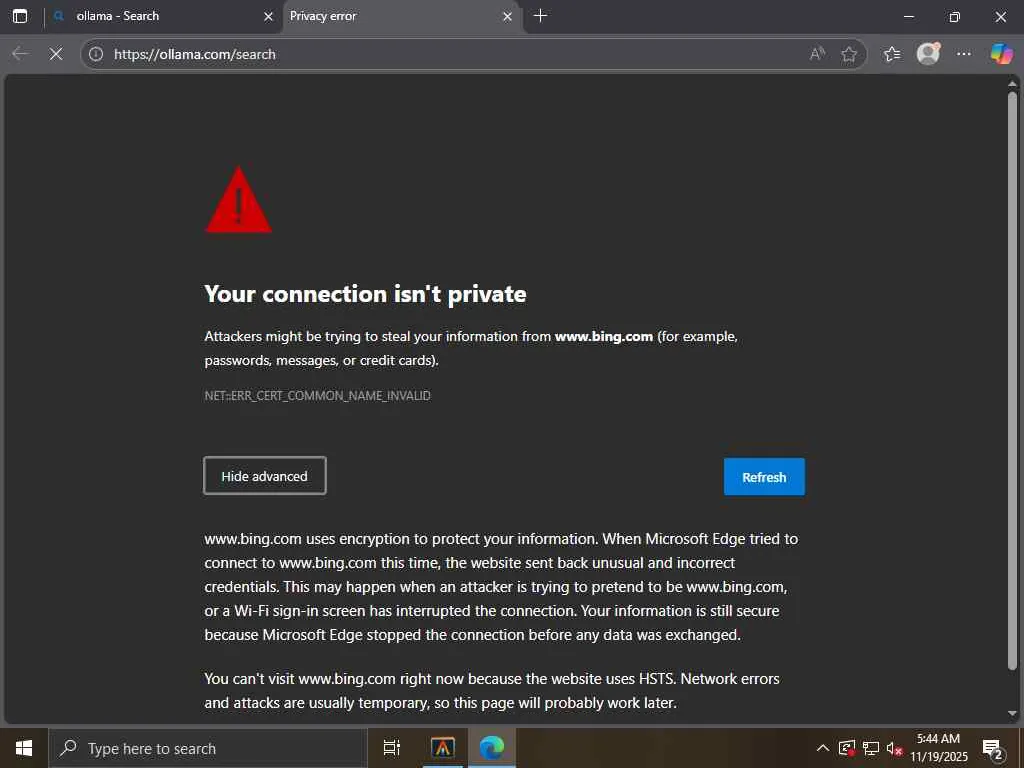Open Settings and more menu
The width and height of the screenshot is (1024, 768).
(964, 54)
